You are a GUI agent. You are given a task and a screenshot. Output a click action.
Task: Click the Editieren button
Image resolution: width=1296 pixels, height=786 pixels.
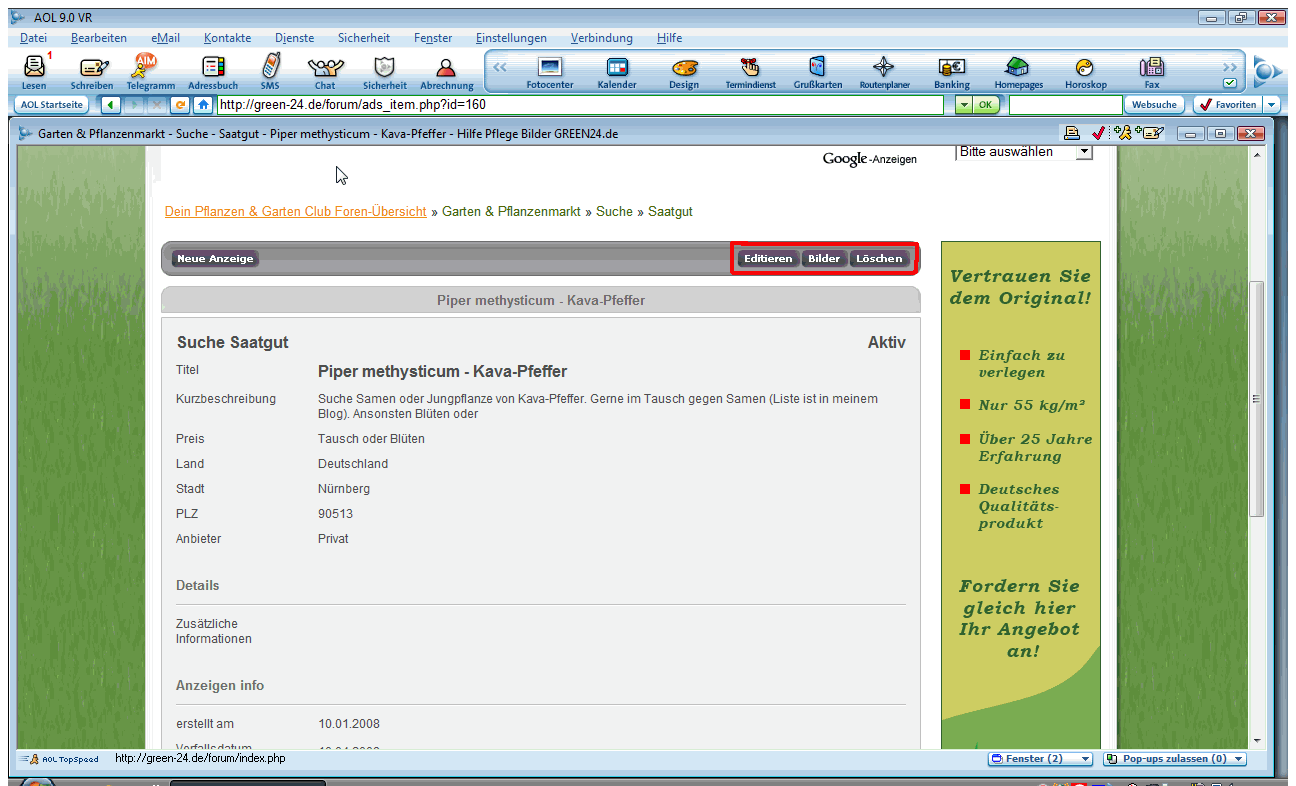pyautogui.click(x=768, y=259)
